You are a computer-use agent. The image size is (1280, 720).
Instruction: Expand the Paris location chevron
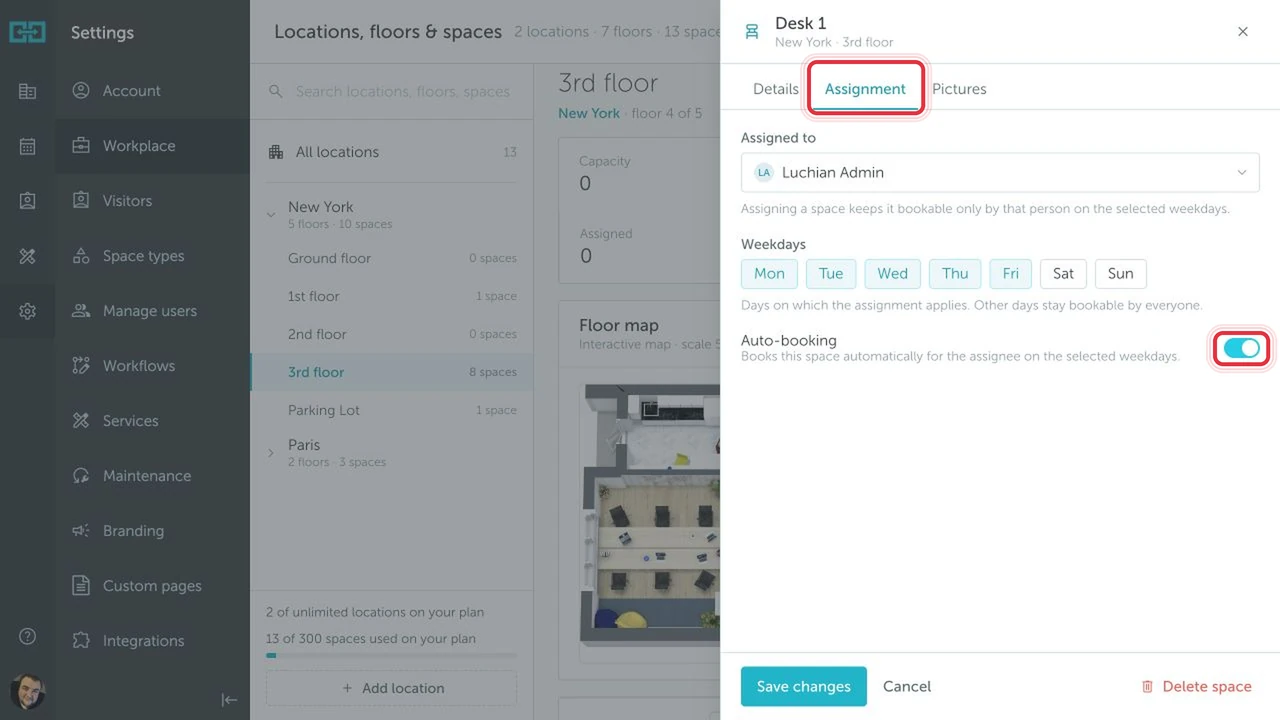coord(271,453)
